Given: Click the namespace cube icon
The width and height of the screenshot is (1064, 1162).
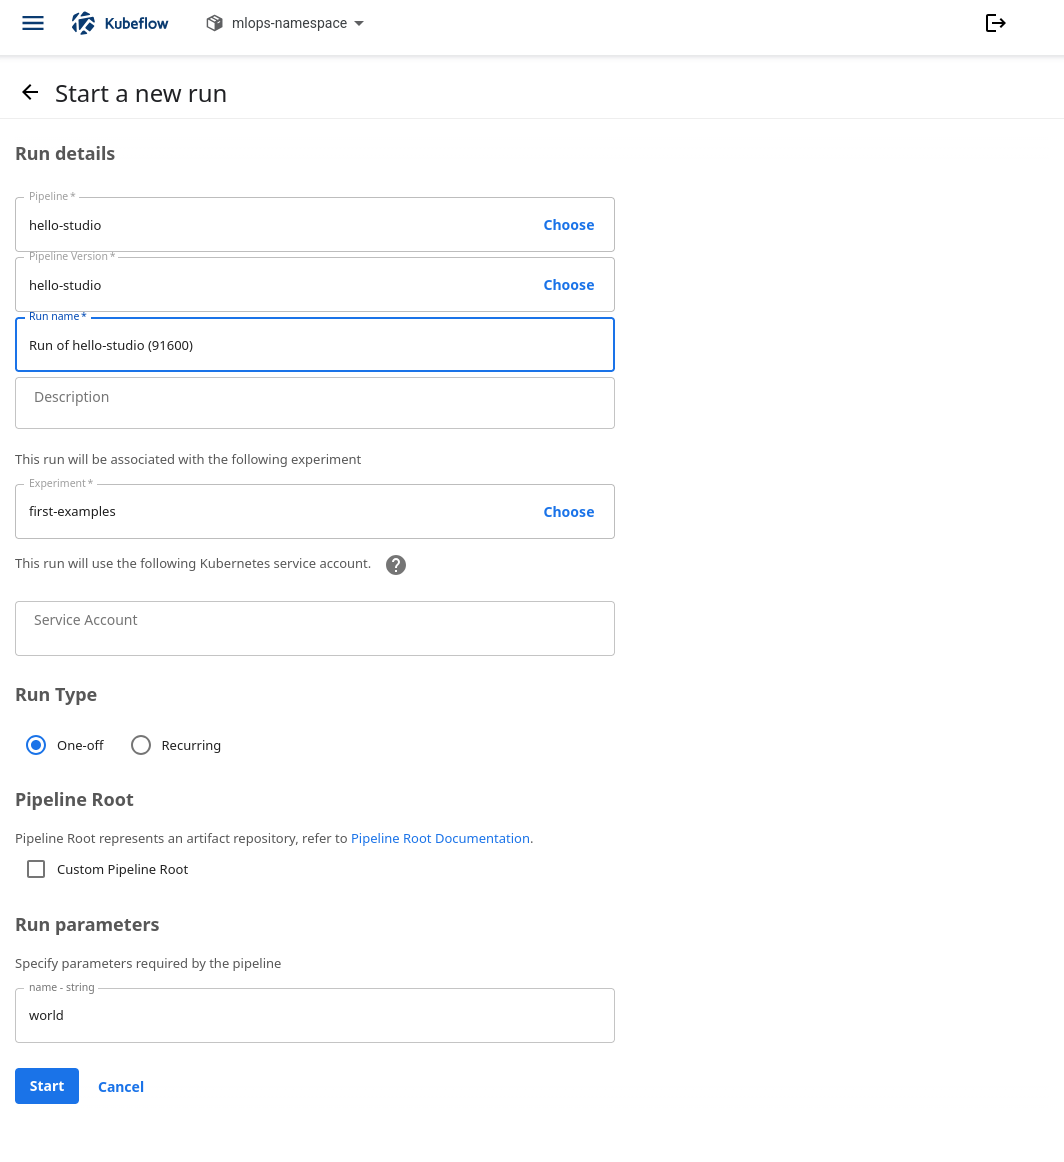Looking at the screenshot, I should (214, 23).
